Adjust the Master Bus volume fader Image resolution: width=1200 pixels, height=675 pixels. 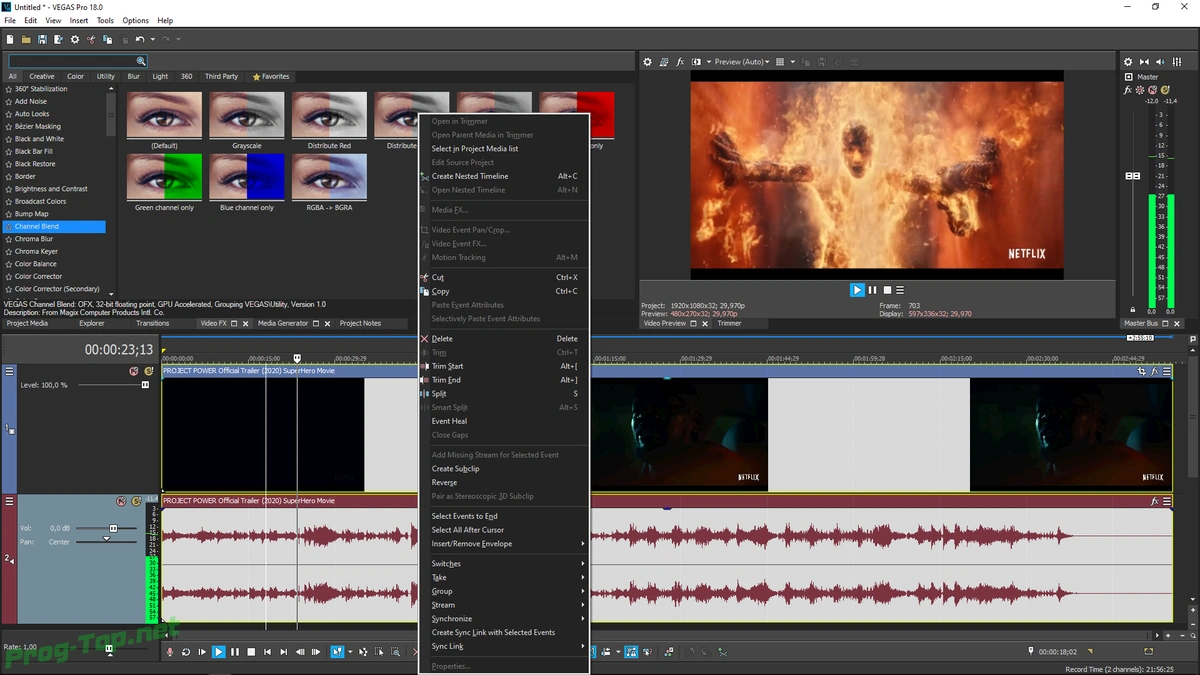(x=1133, y=176)
